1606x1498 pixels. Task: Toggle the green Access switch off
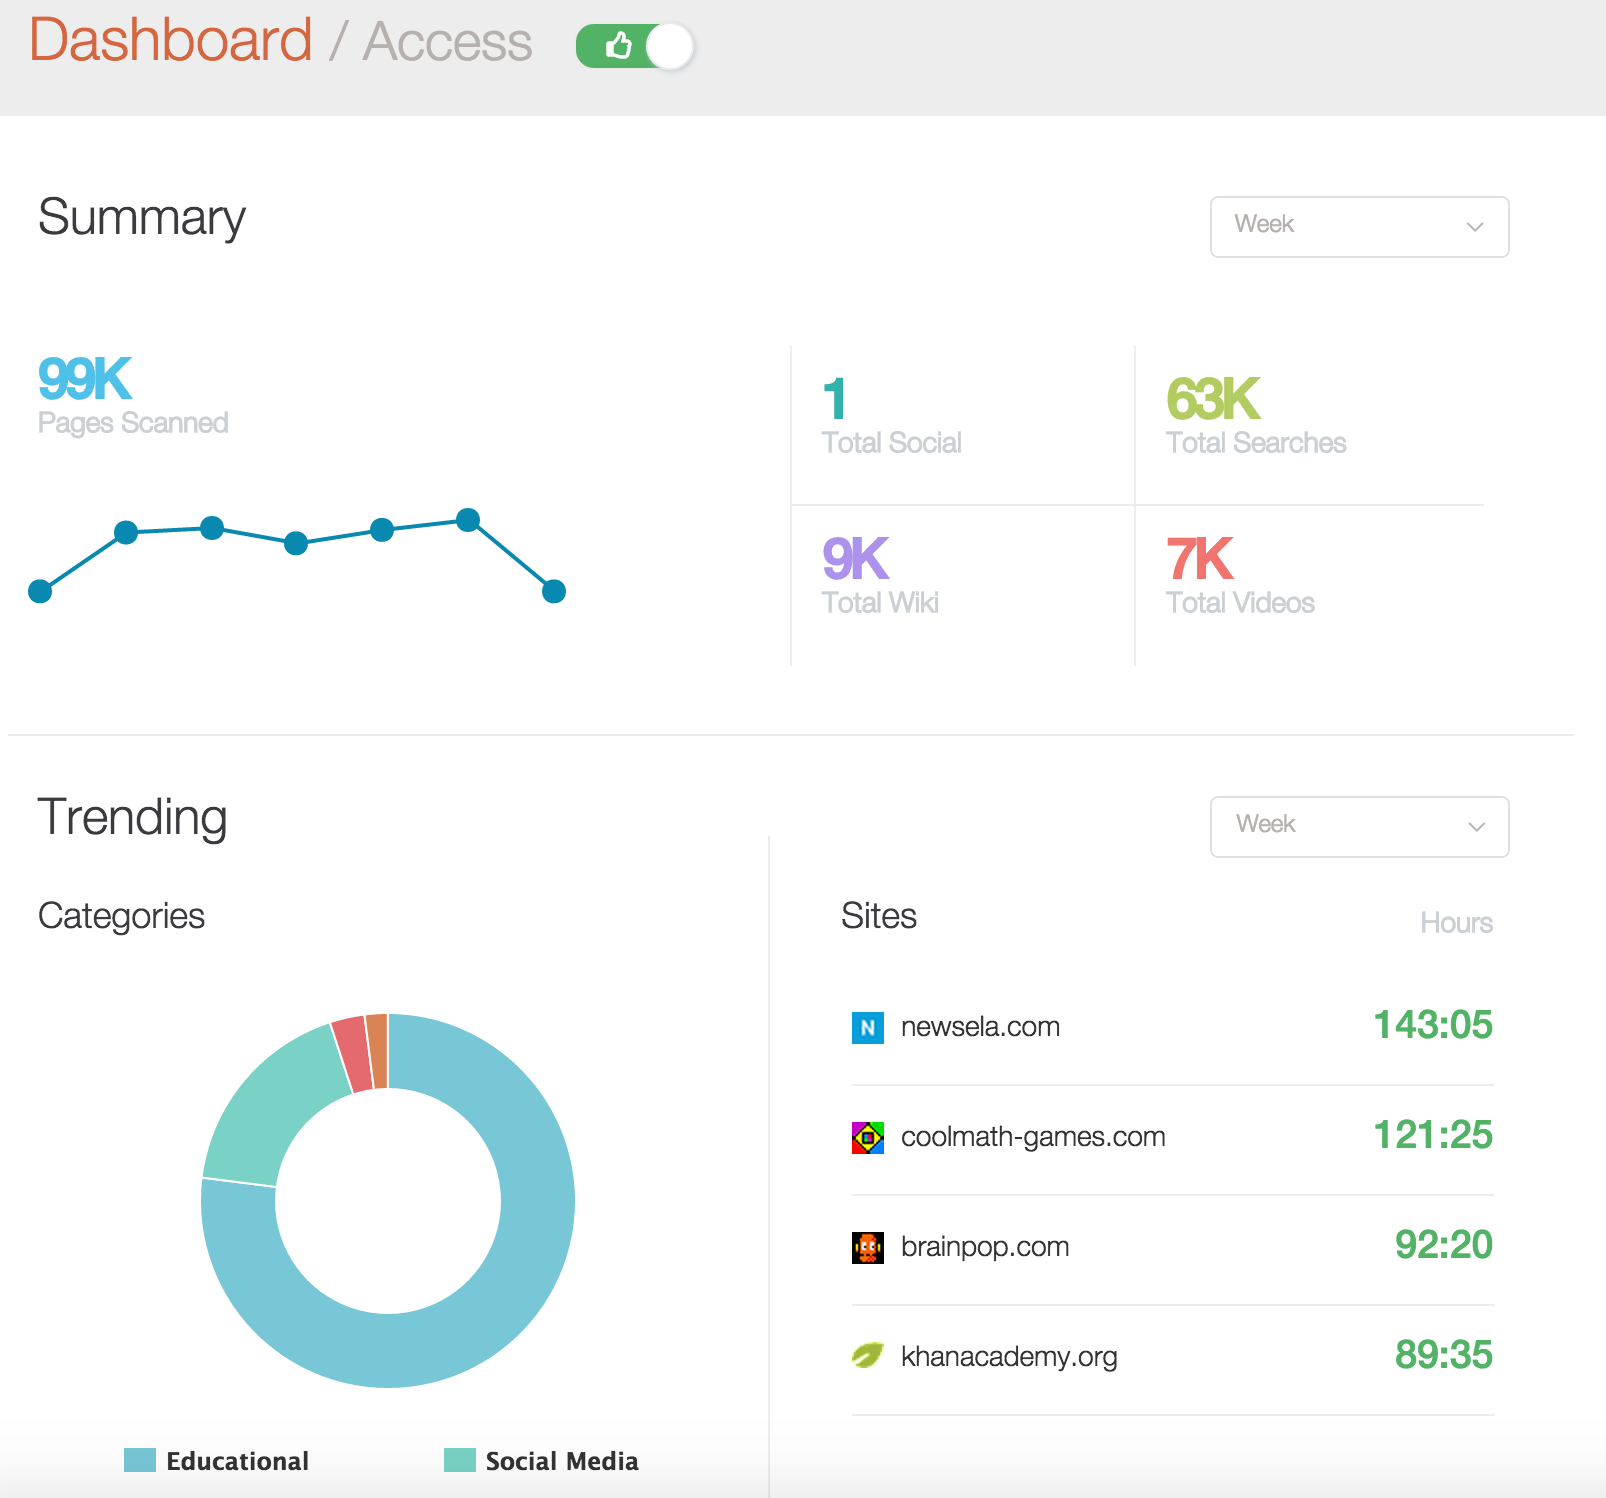point(635,46)
